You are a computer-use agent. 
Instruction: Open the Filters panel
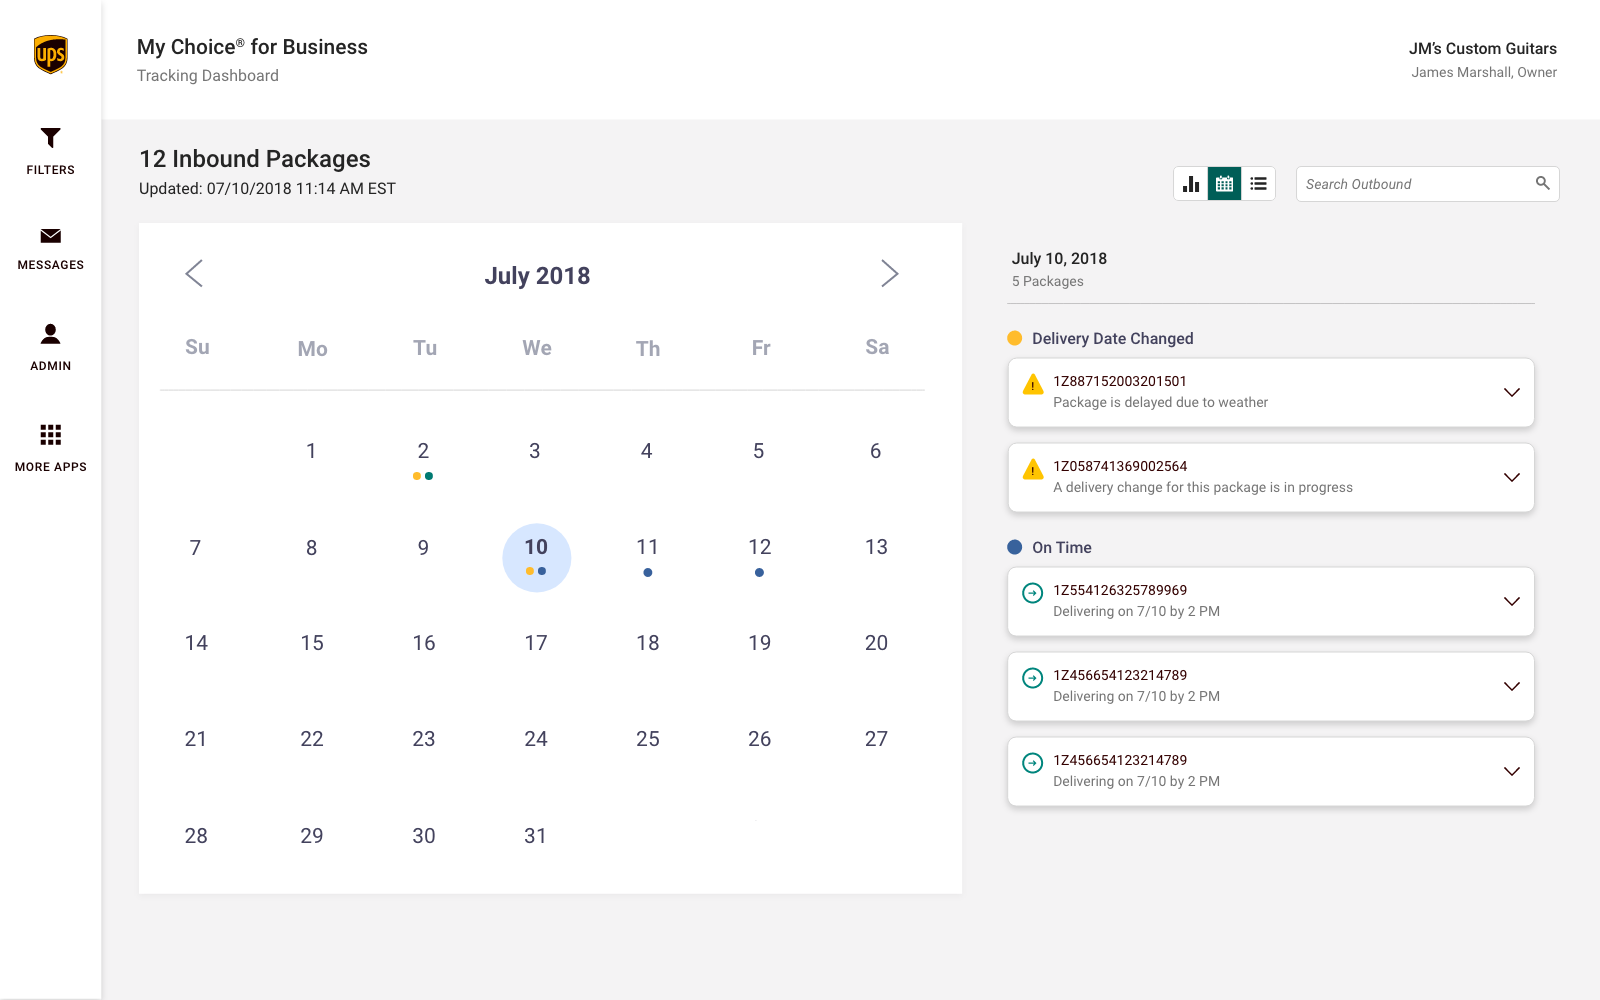click(50, 151)
